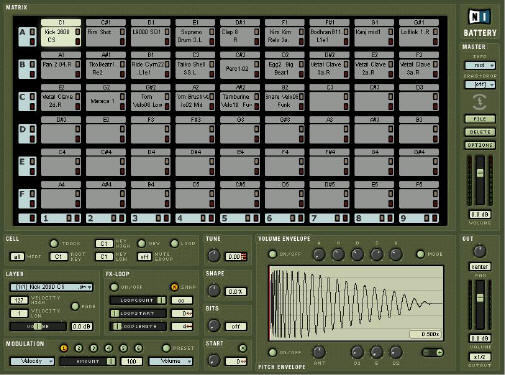This screenshot has width=505, height=375.
Task: Open the modulation source Velocity dropdown
Action: (32, 361)
